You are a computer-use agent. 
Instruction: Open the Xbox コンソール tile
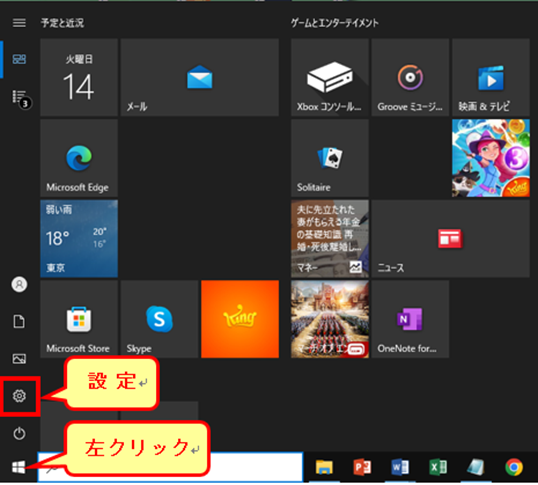tap(330, 78)
